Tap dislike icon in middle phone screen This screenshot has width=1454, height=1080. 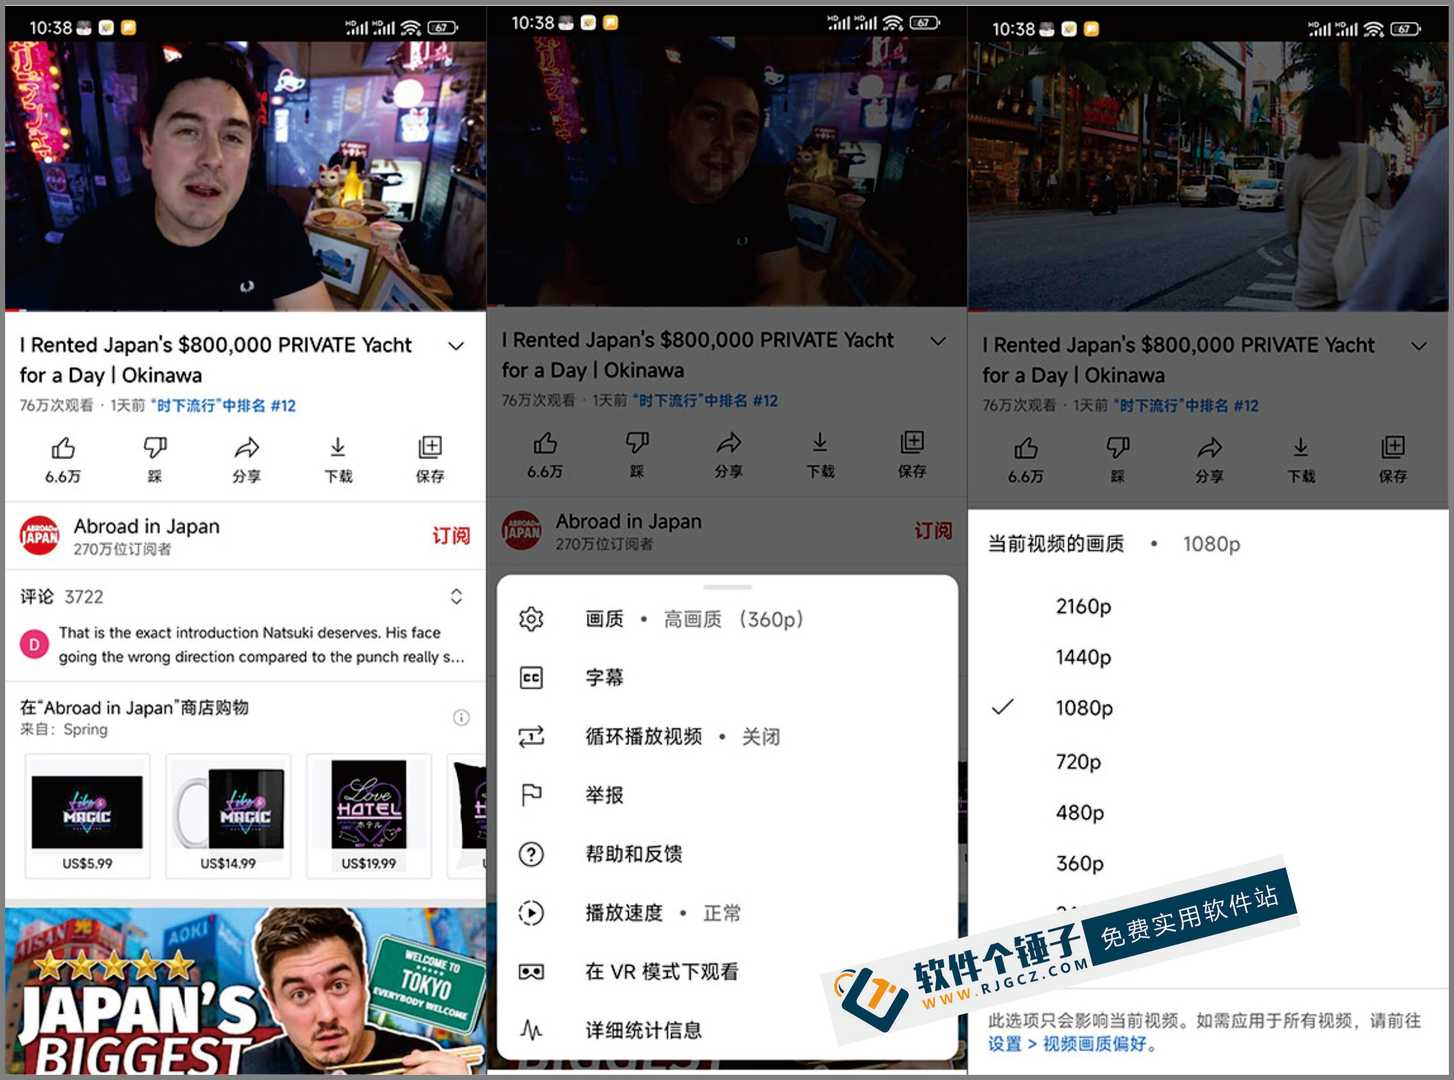tap(637, 443)
